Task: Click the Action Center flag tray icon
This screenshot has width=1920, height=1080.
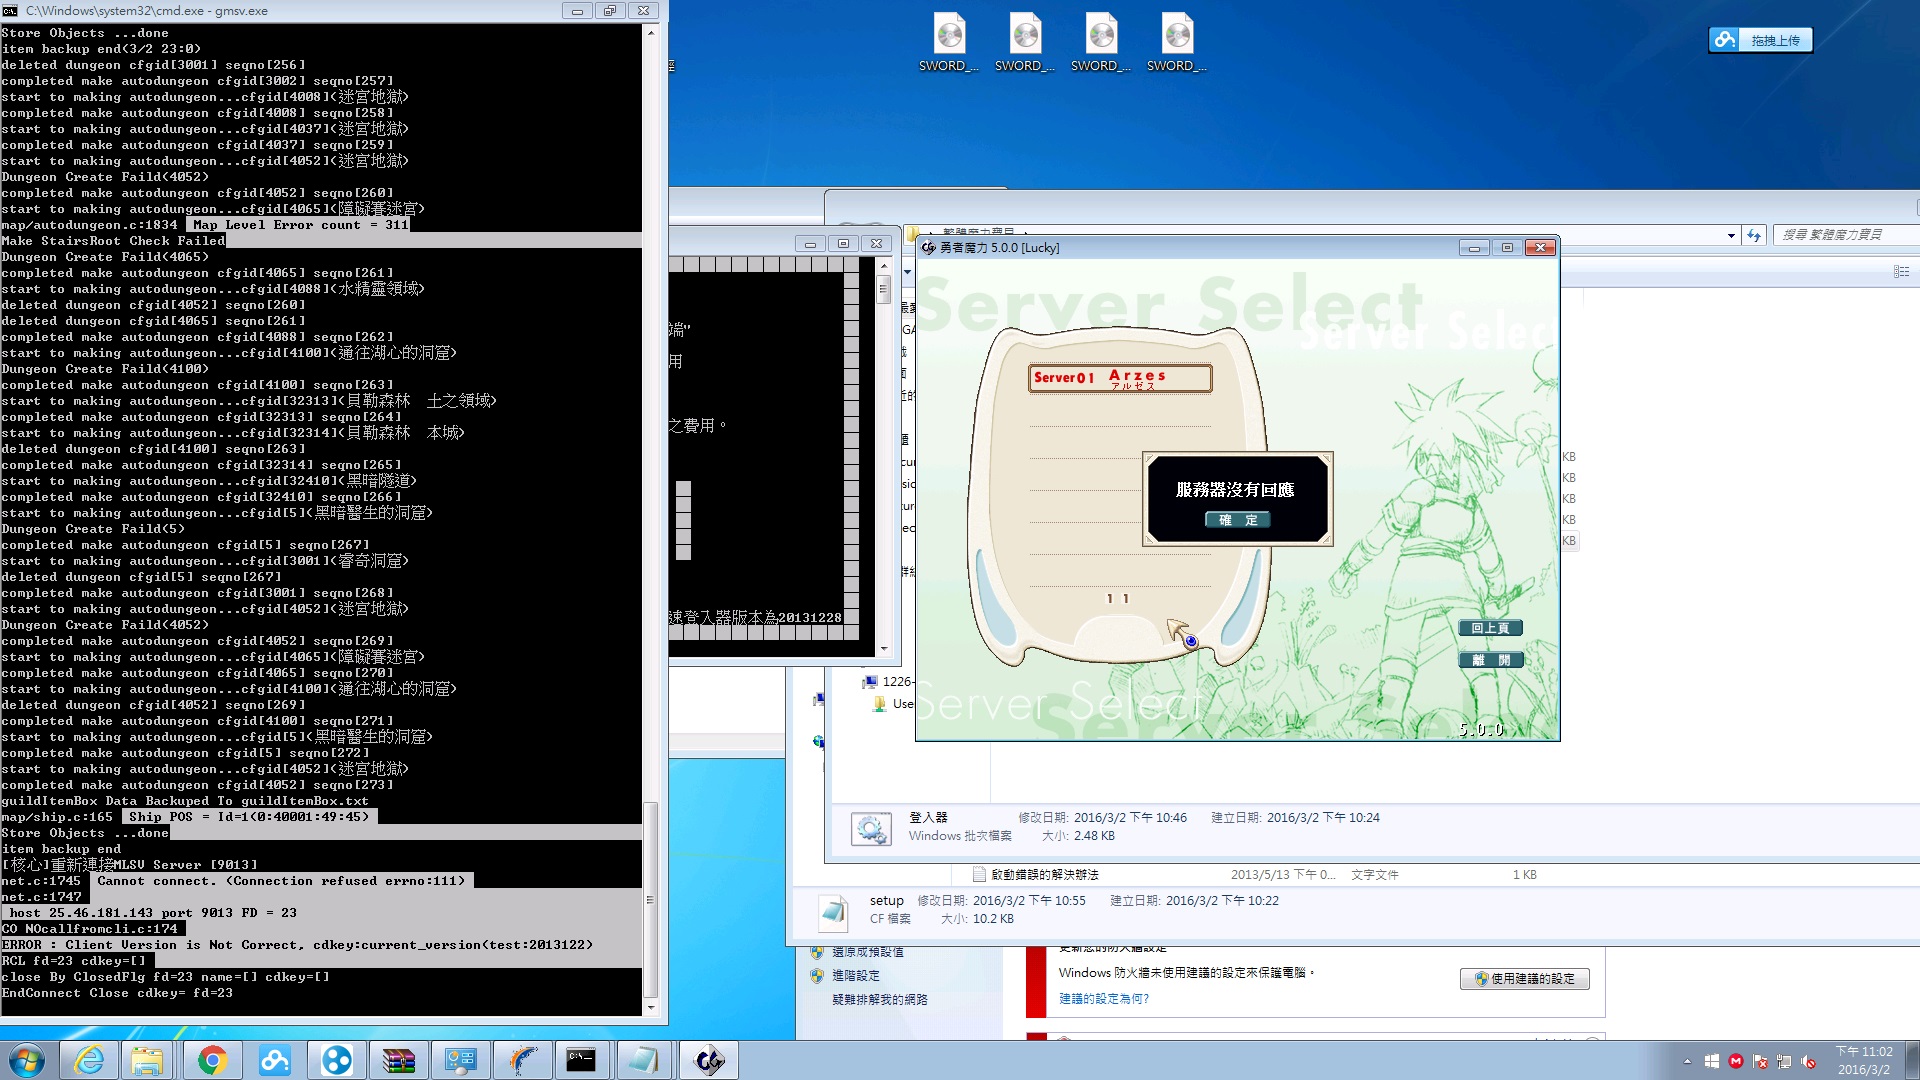Action: coord(1760,1062)
